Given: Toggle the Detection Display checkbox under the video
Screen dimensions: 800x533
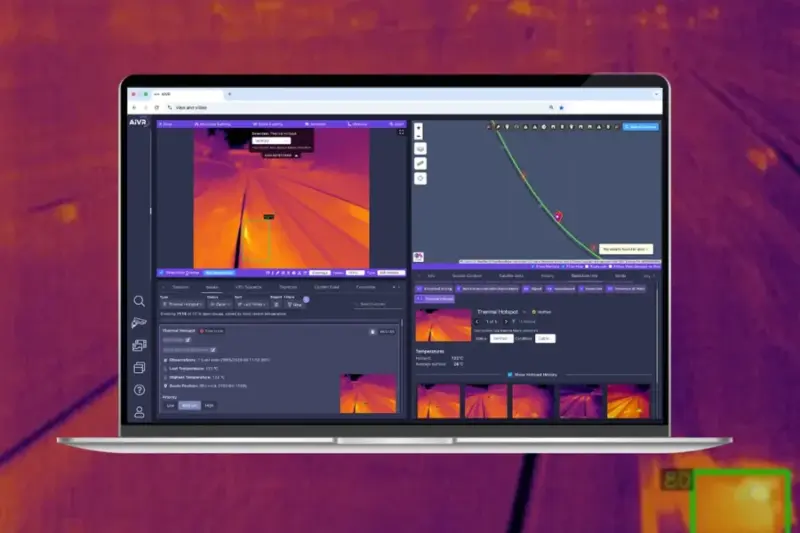Looking at the screenshot, I should click(x=161, y=273).
